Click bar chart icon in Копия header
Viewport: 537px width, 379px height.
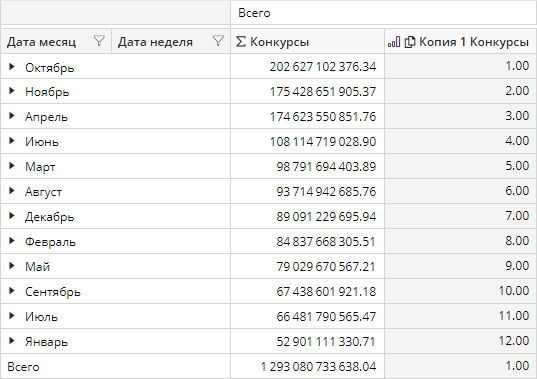394,42
